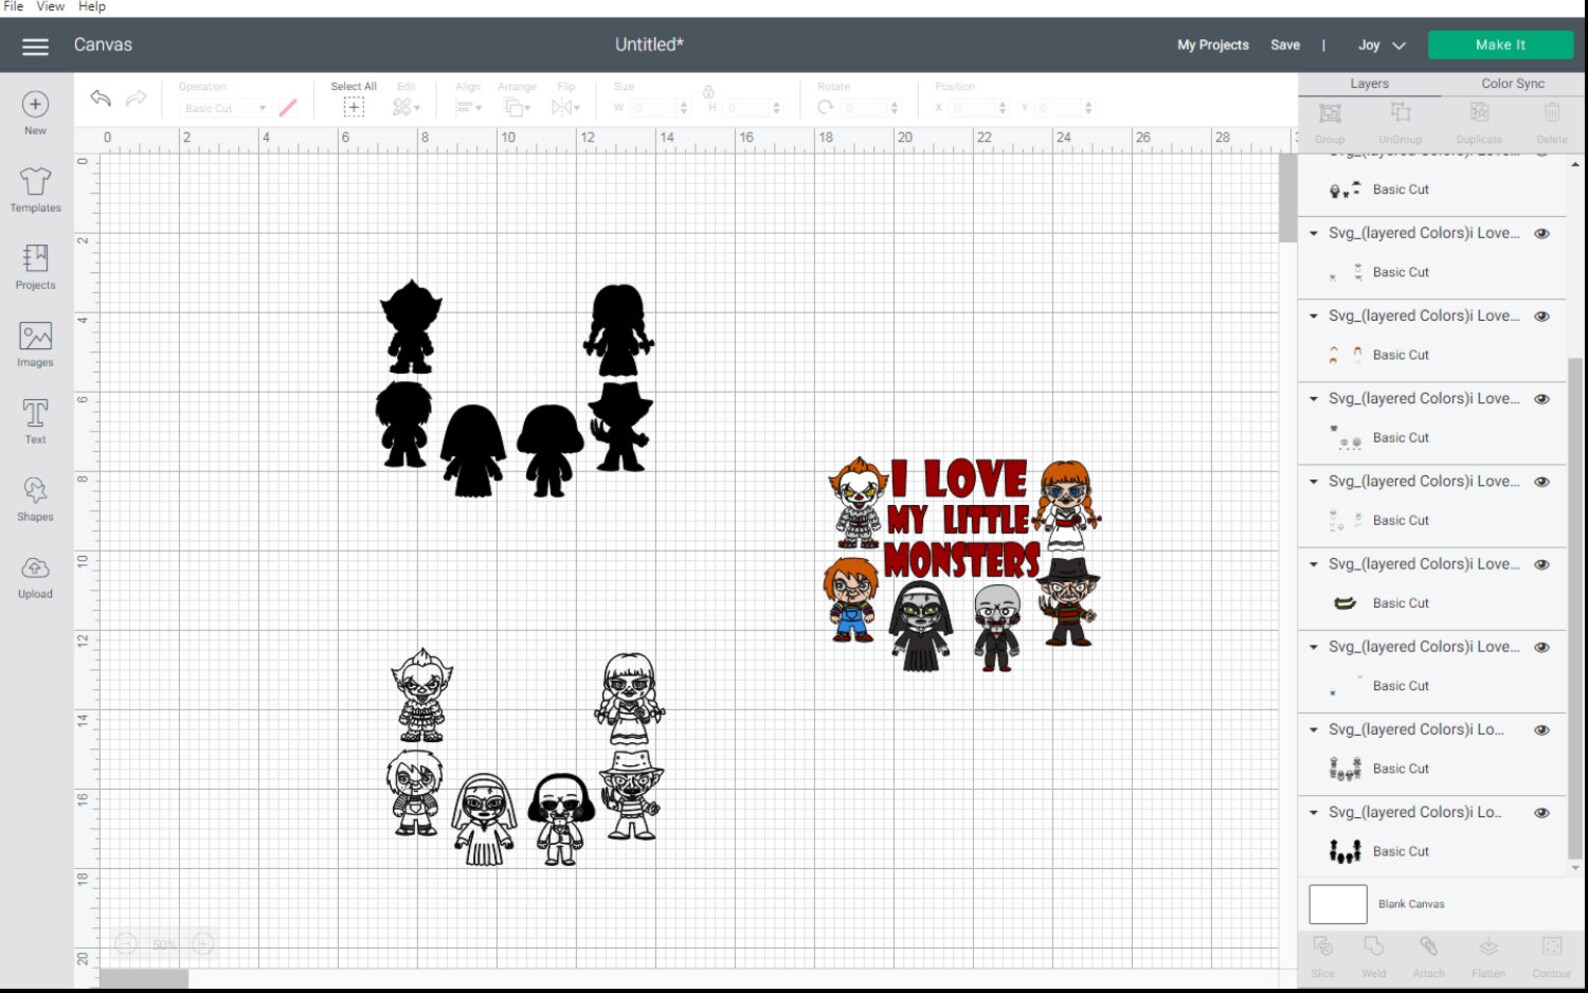Select the black silhouette figures on canvas

click(x=515, y=388)
